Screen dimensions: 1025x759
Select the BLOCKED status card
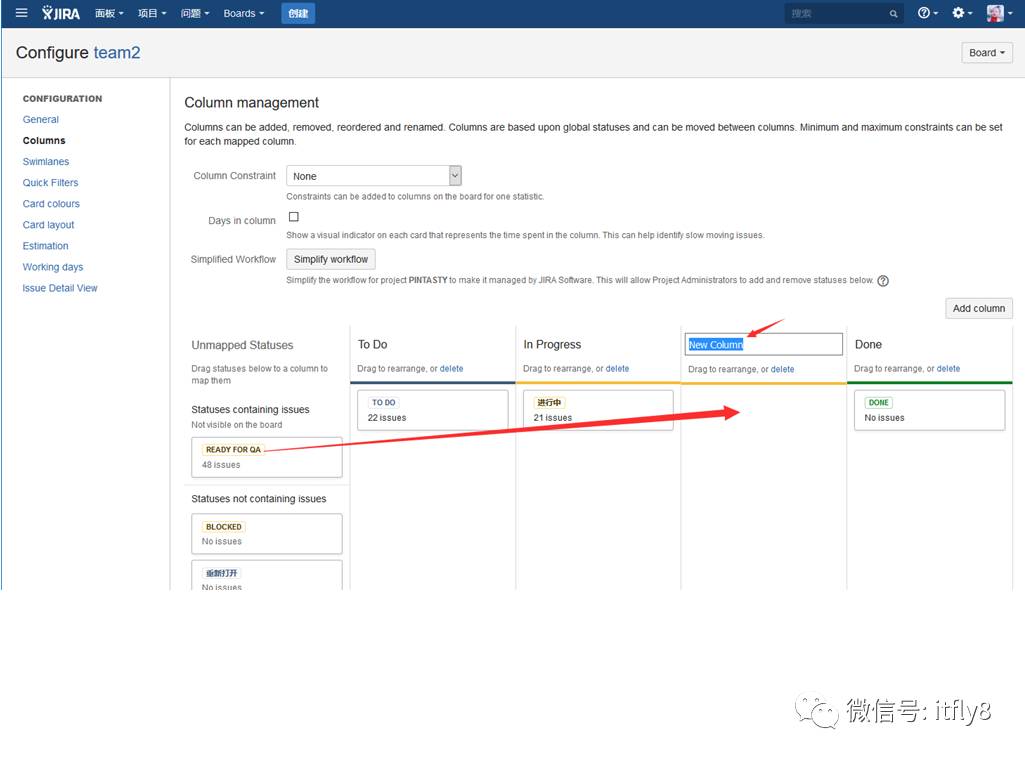click(x=267, y=534)
